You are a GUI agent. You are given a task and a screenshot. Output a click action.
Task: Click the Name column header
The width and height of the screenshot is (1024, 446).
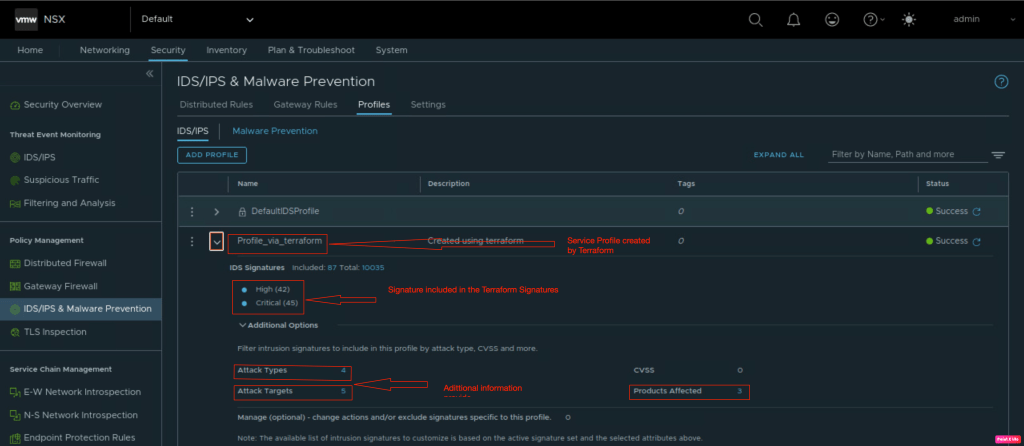[248, 184]
